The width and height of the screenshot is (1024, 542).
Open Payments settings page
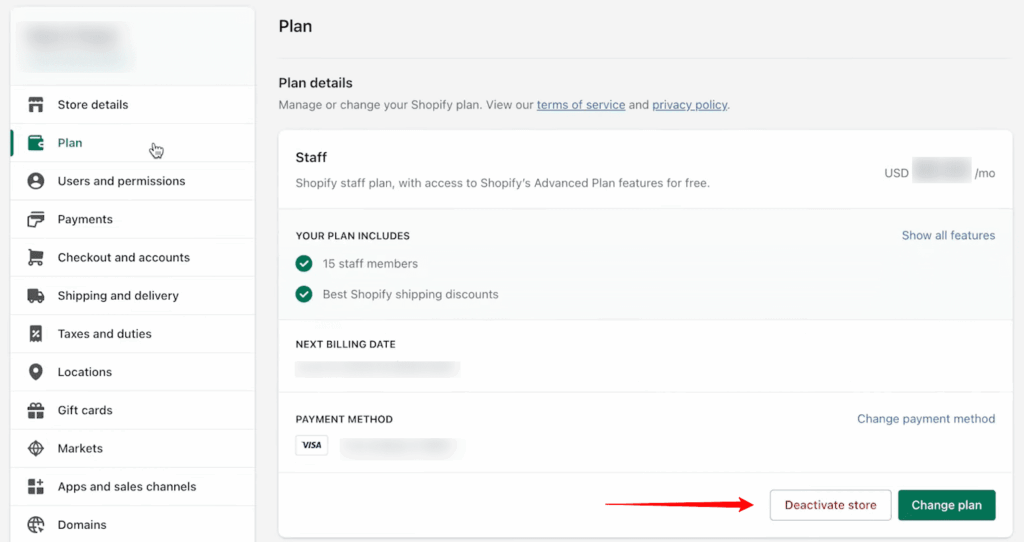coord(133,219)
